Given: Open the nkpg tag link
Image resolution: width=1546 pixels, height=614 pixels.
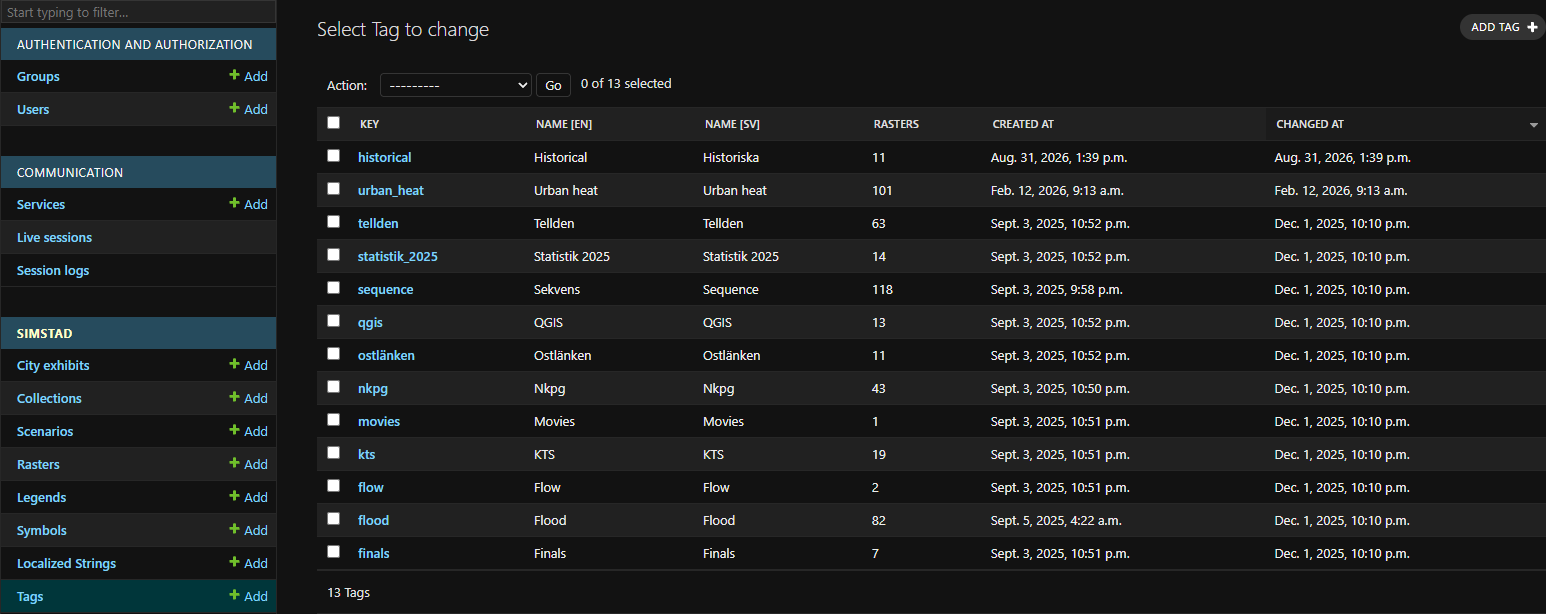Looking at the screenshot, I should pyautogui.click(x=372, y=388).
